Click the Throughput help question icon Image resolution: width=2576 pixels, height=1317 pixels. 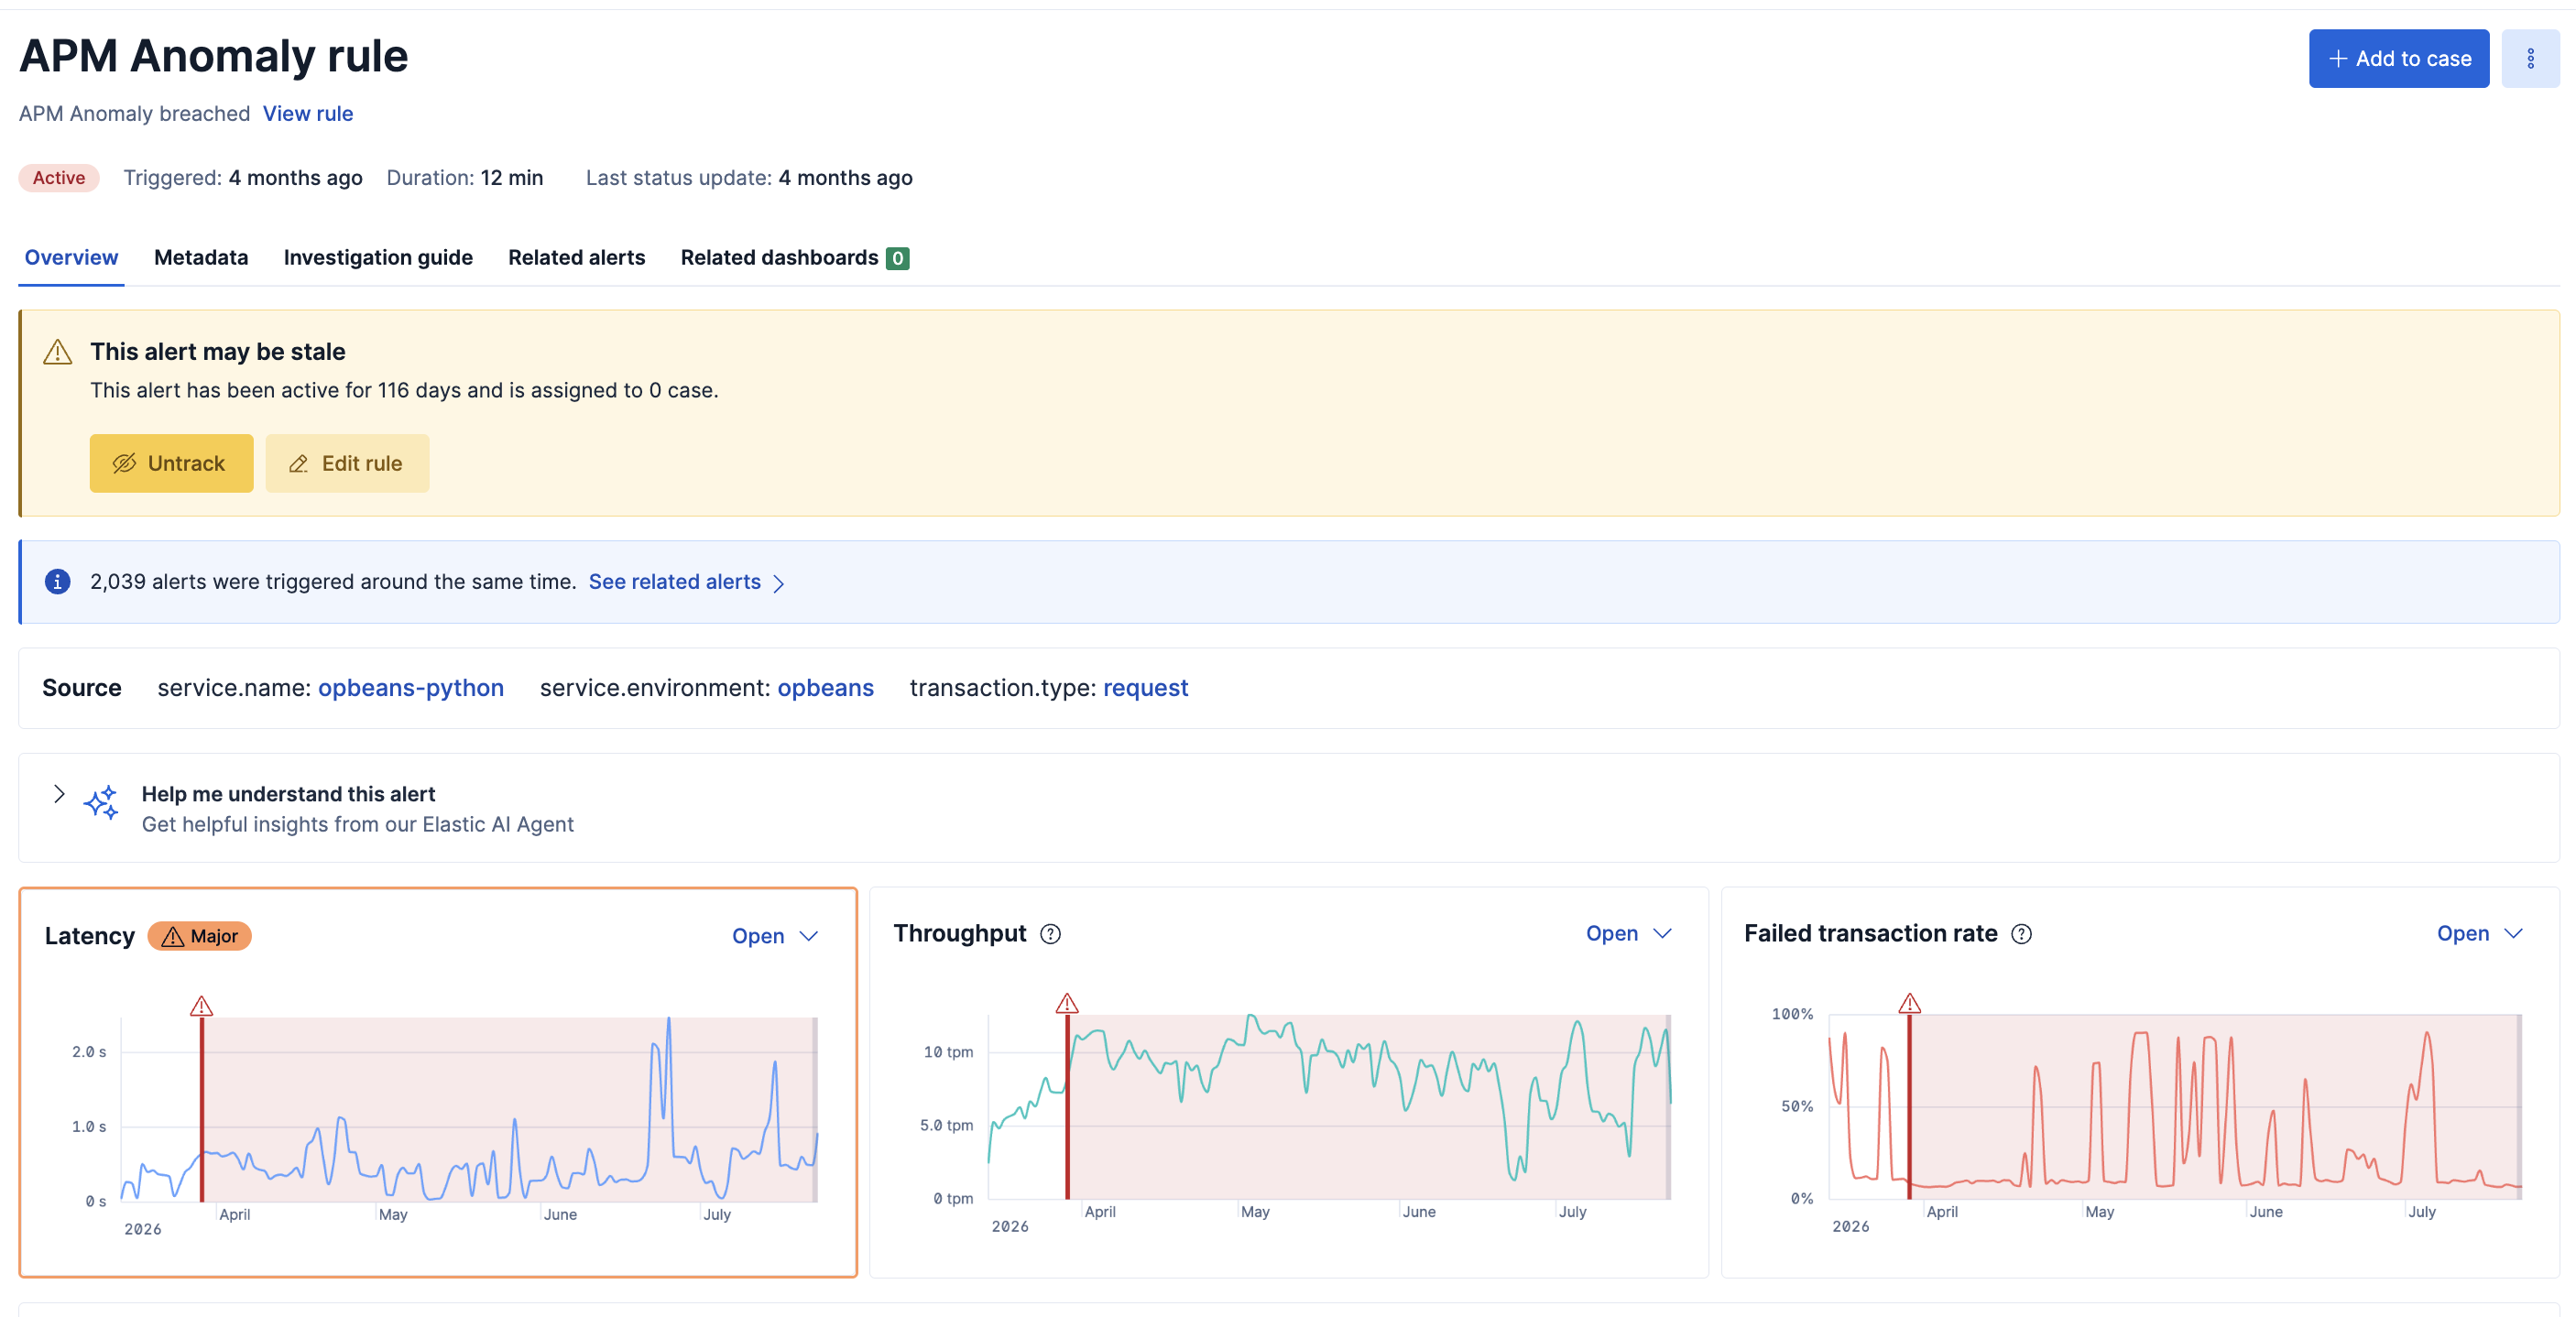[x=1050, y=933]
